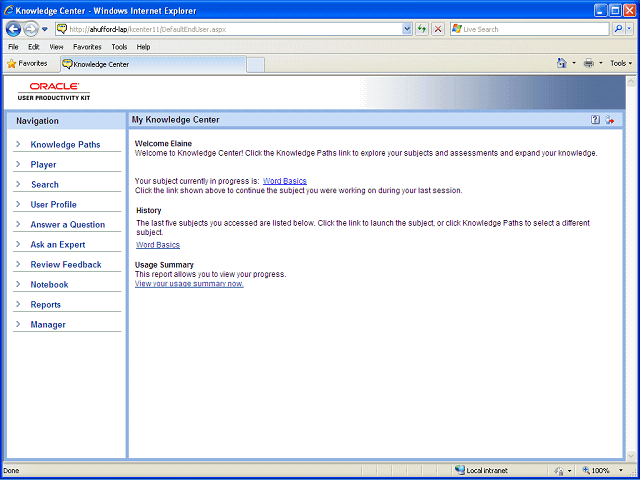Expand the Notebook chevron

coord(18,284)
